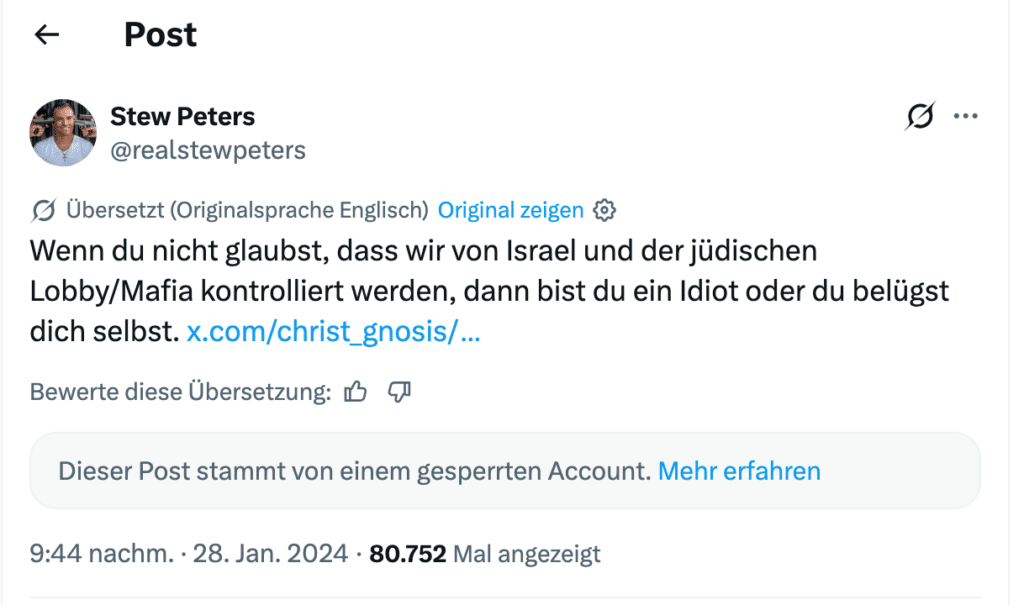Click the Stew Peters display name

tap(182, 116)
